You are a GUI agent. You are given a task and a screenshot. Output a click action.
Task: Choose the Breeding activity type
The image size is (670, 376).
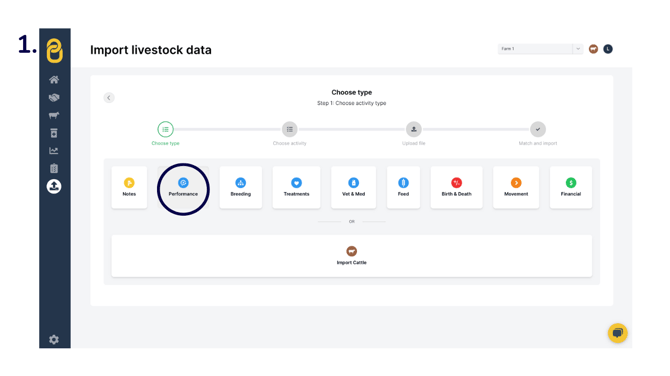(241, 187)
